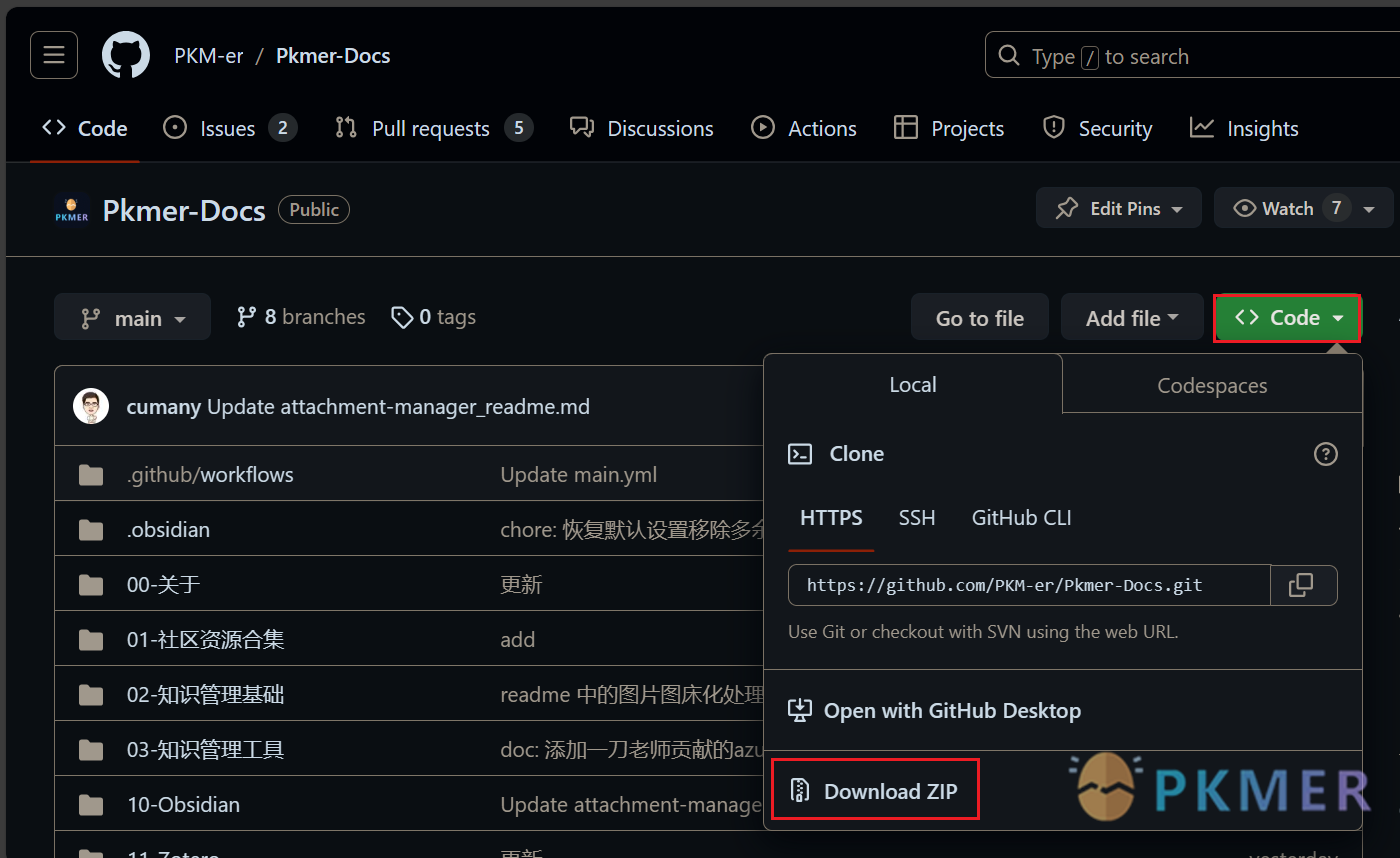Click the folder icon beside .obsidian
The width and height of the screenshot is (1400, 858).
click(91, 529)
